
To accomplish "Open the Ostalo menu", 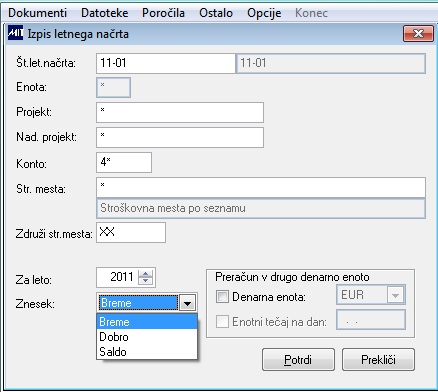I will (x=216, y=13).
